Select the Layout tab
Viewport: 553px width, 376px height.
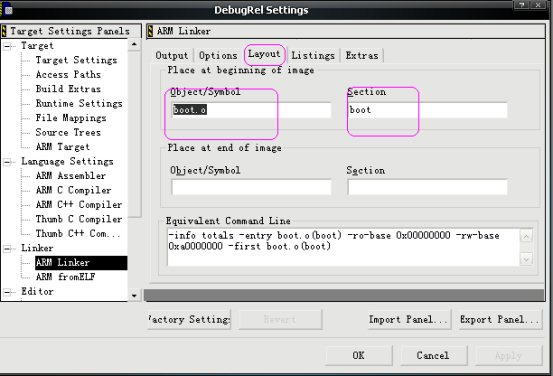(264, 54)
